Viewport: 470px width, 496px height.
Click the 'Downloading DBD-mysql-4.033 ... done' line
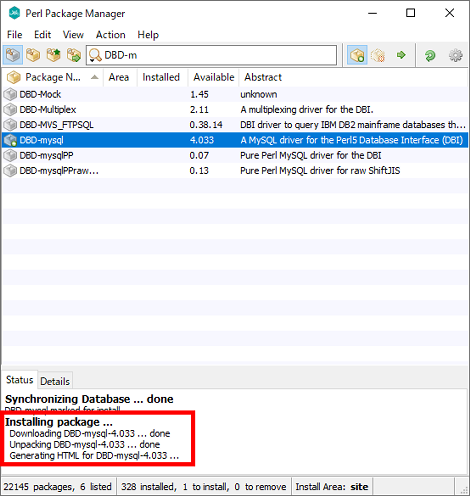coord(90,433)
